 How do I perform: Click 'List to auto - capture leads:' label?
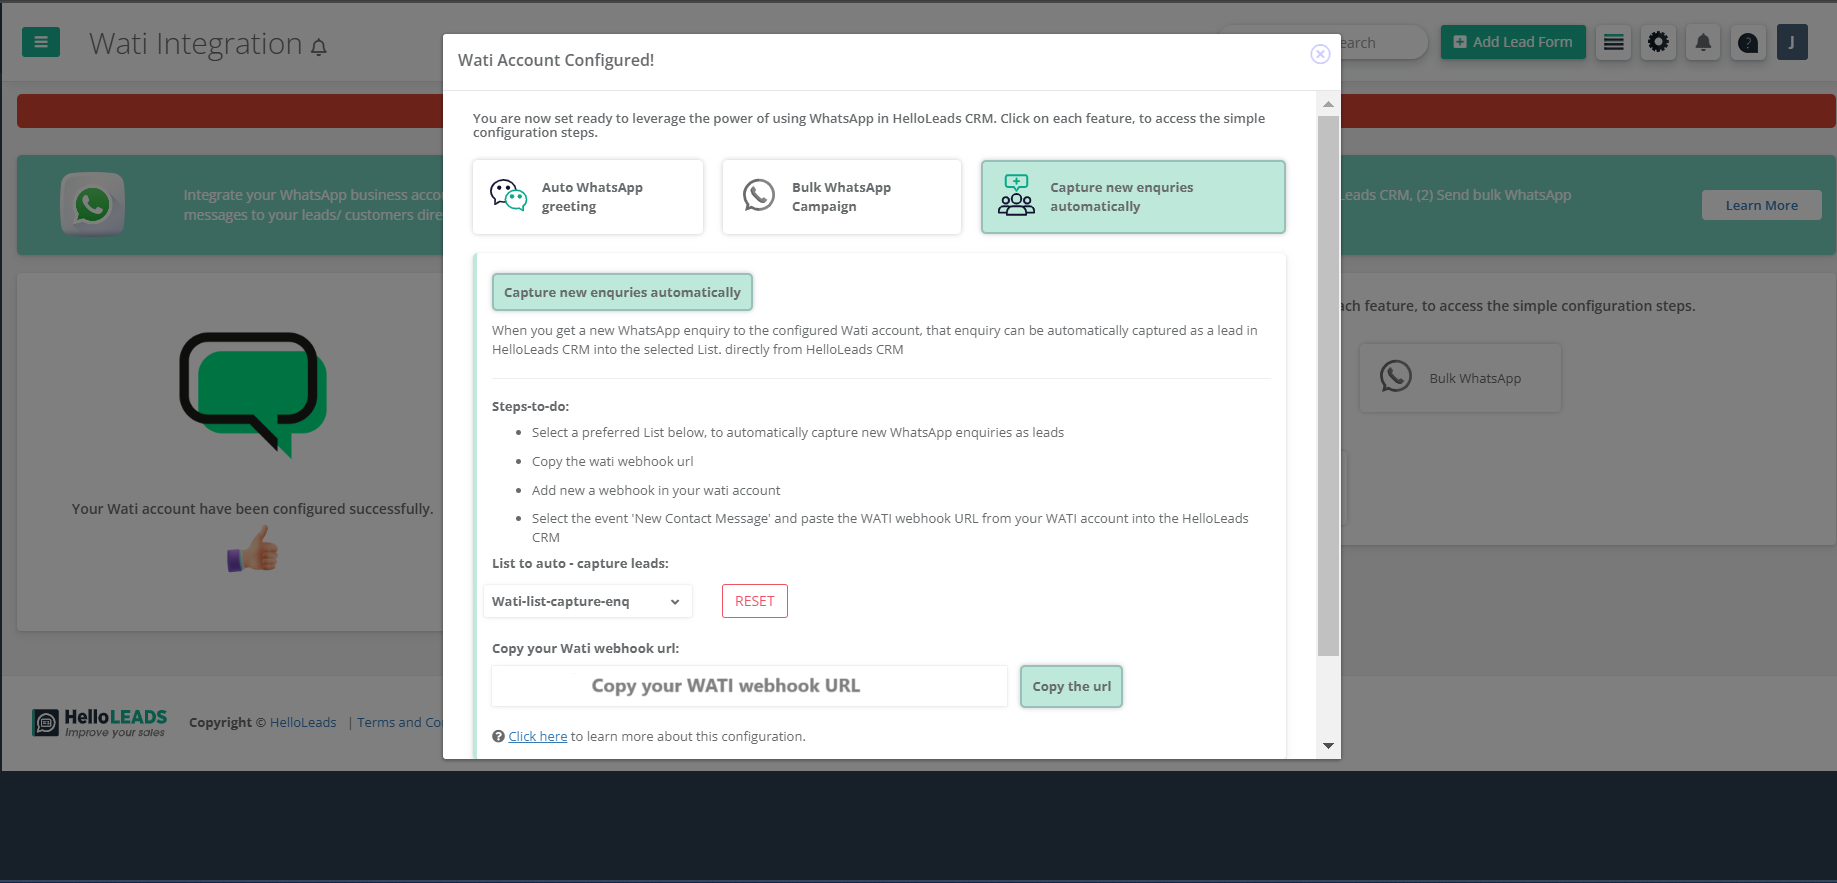point(580,563)
